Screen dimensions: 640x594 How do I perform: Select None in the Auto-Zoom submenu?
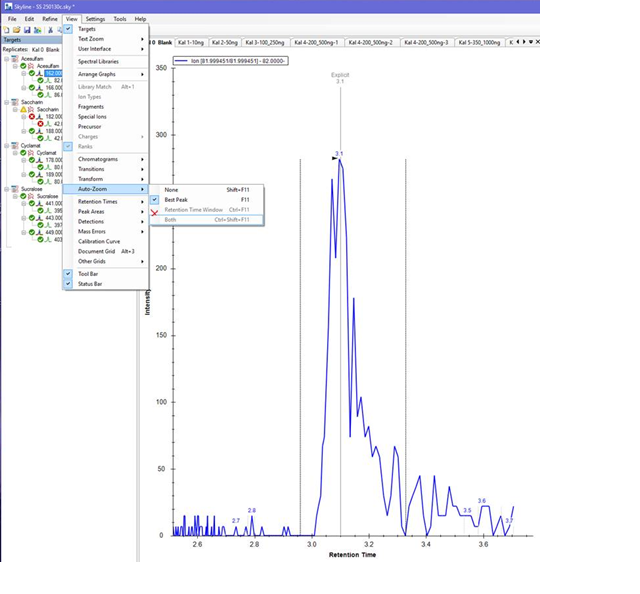172,189
